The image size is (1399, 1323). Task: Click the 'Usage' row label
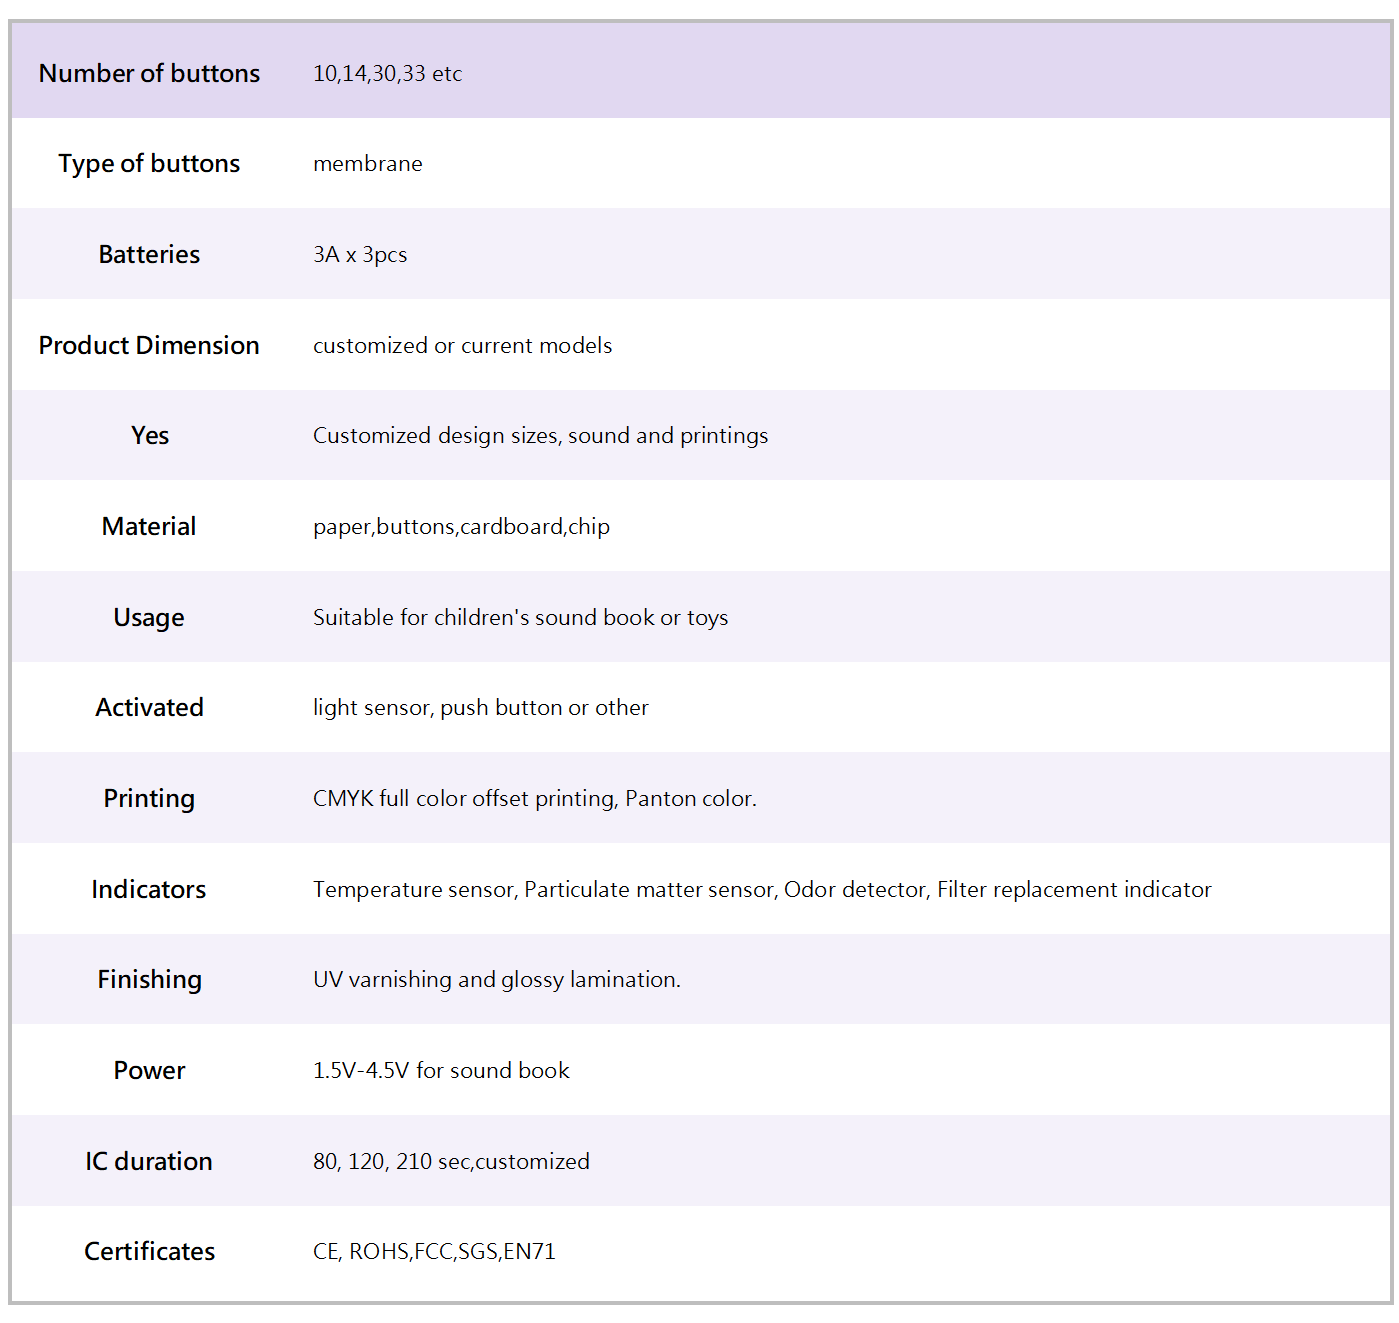point(149,617)
